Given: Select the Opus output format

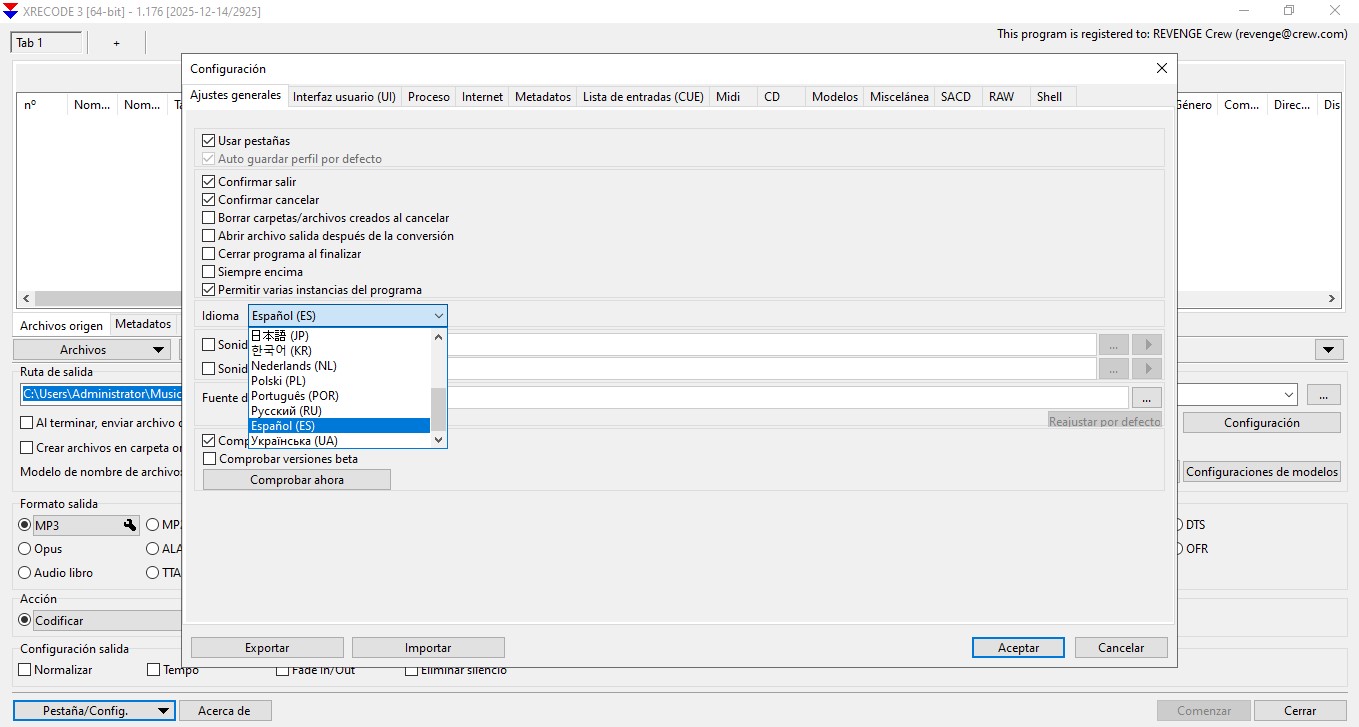Looking at the screenshot, I should pos(24,548).
